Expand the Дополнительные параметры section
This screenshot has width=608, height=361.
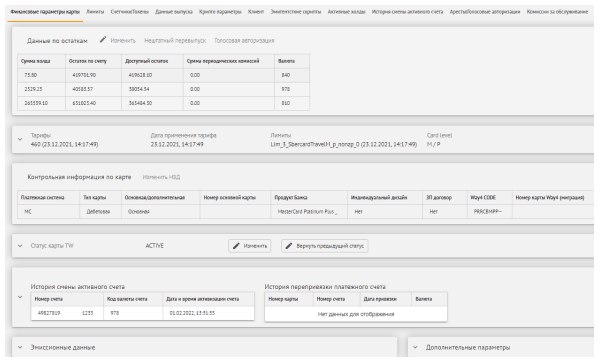tap(415, 347)
